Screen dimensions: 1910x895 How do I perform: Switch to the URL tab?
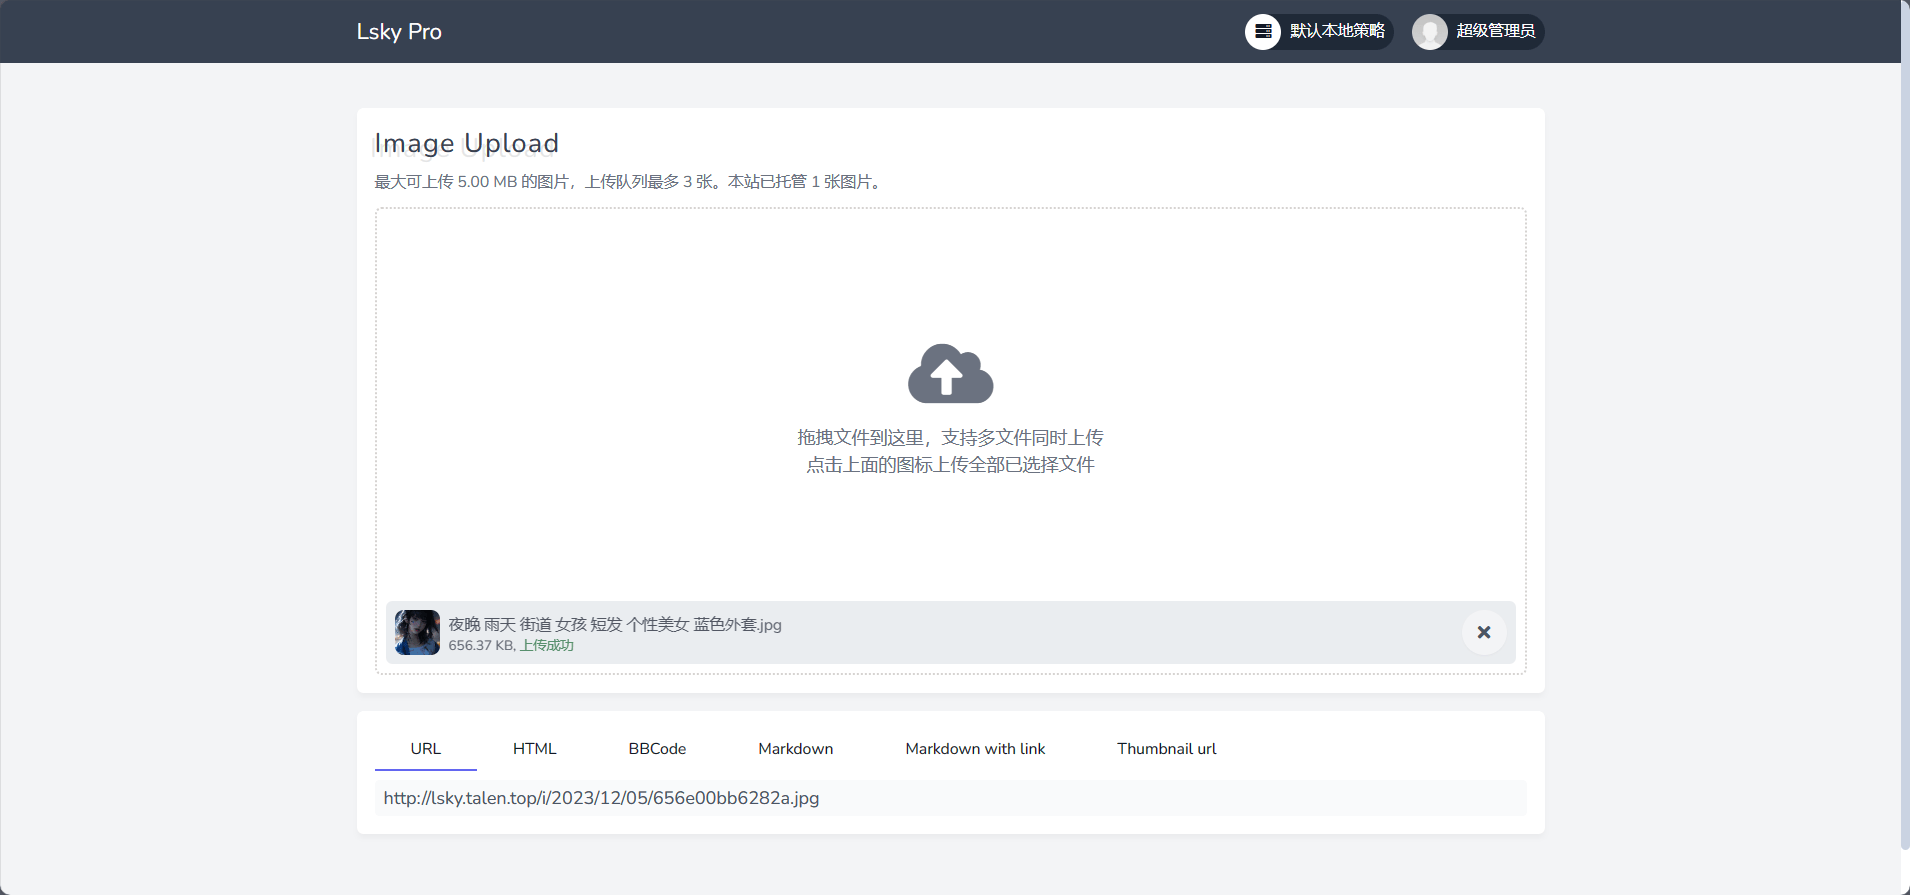point(425,749)
